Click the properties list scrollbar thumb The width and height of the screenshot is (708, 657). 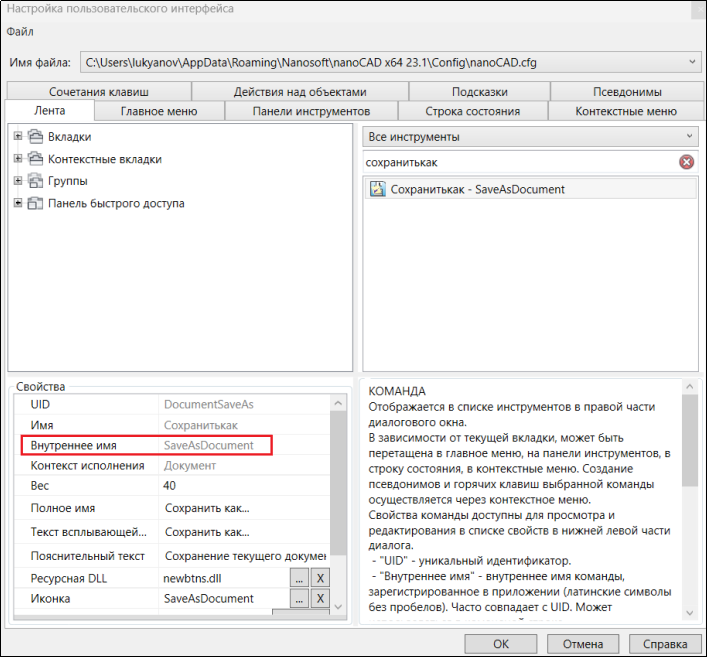pyautogui.click(x=338, y=483)
